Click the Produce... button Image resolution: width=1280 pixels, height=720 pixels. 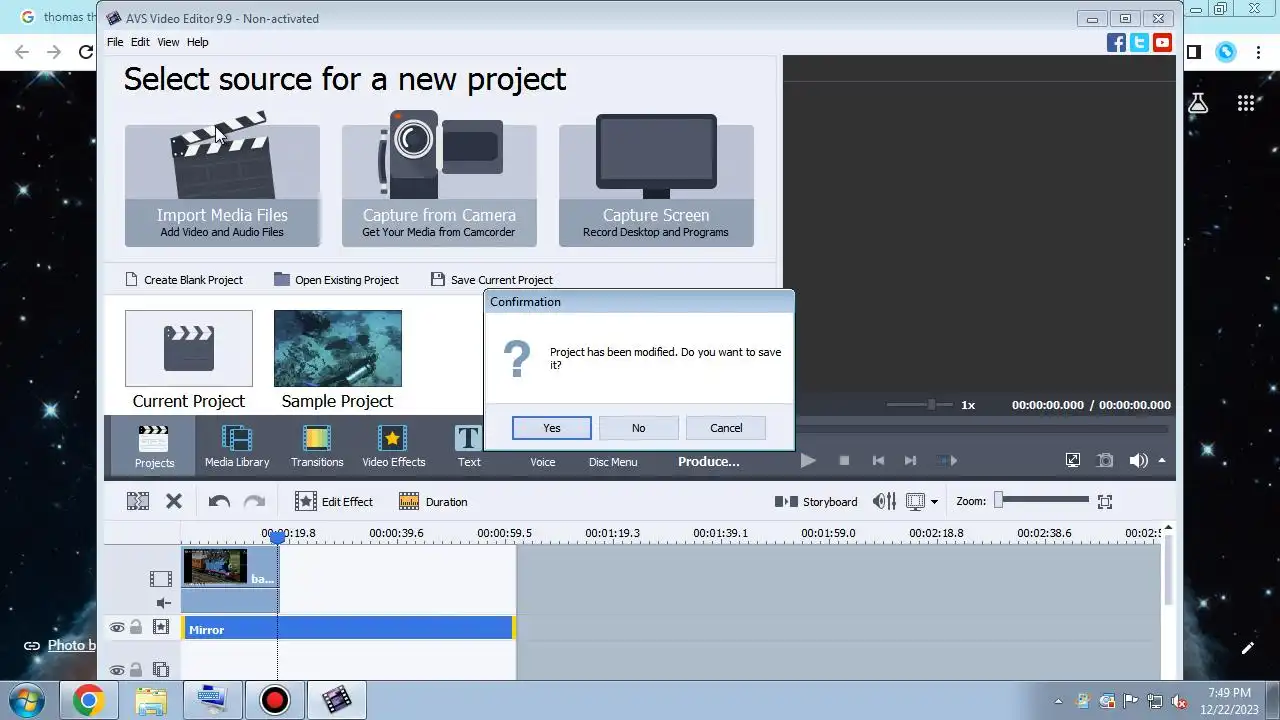tap(709, 461)
